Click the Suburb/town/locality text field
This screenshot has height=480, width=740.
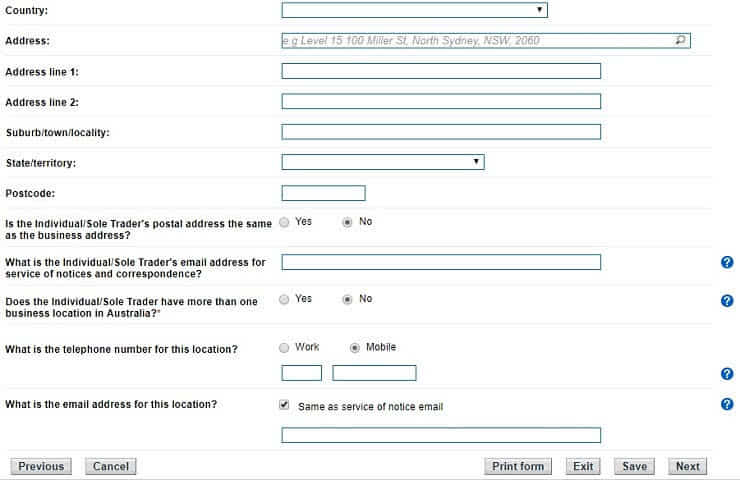(x=441, y=132)
